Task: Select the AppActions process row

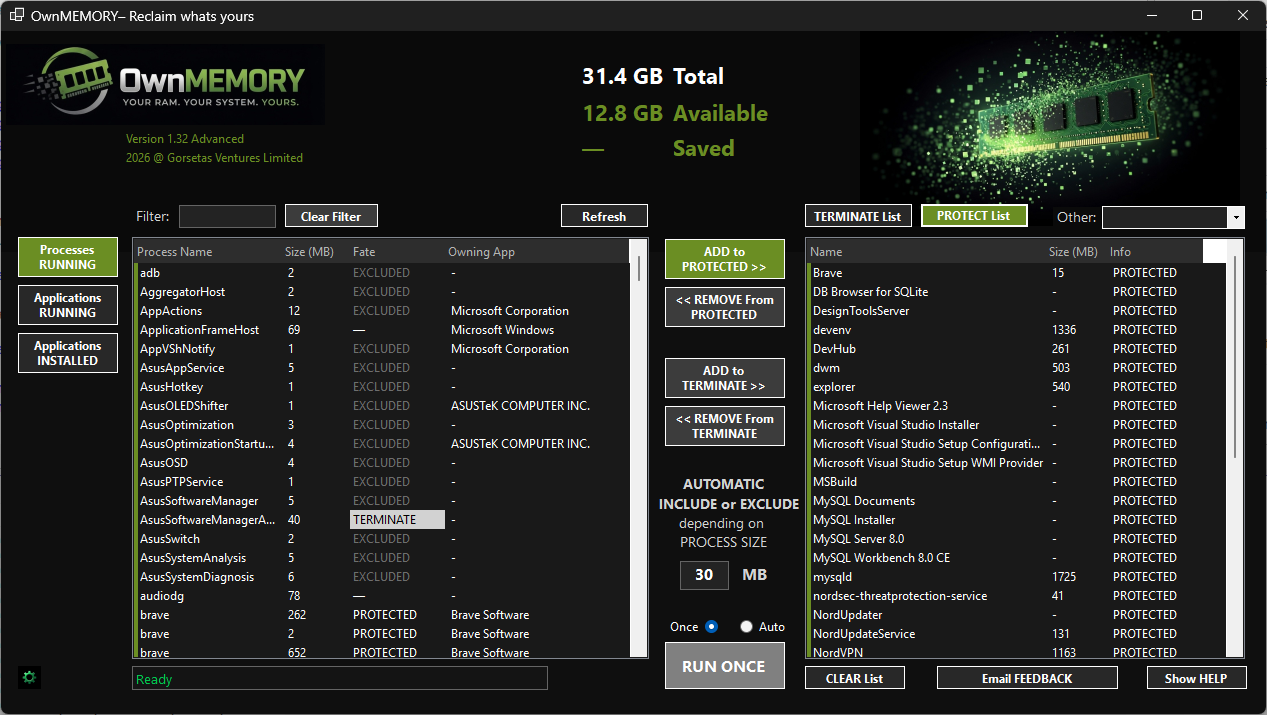Action: pos(382,311)
